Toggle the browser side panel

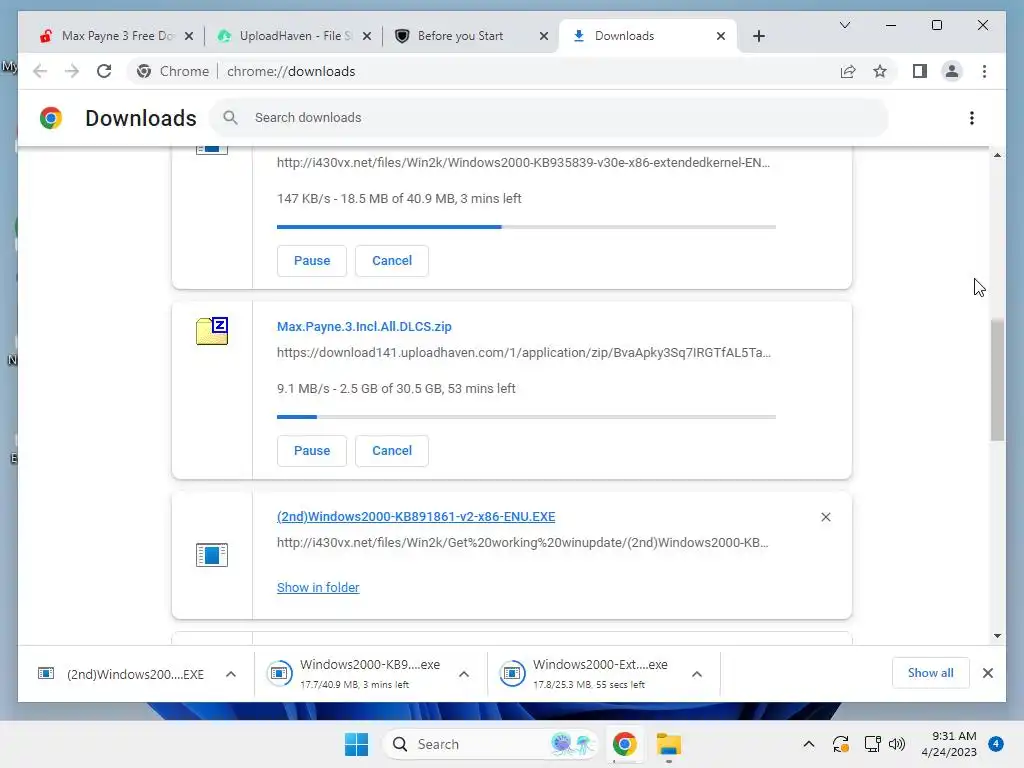click(x=920, y=71)
